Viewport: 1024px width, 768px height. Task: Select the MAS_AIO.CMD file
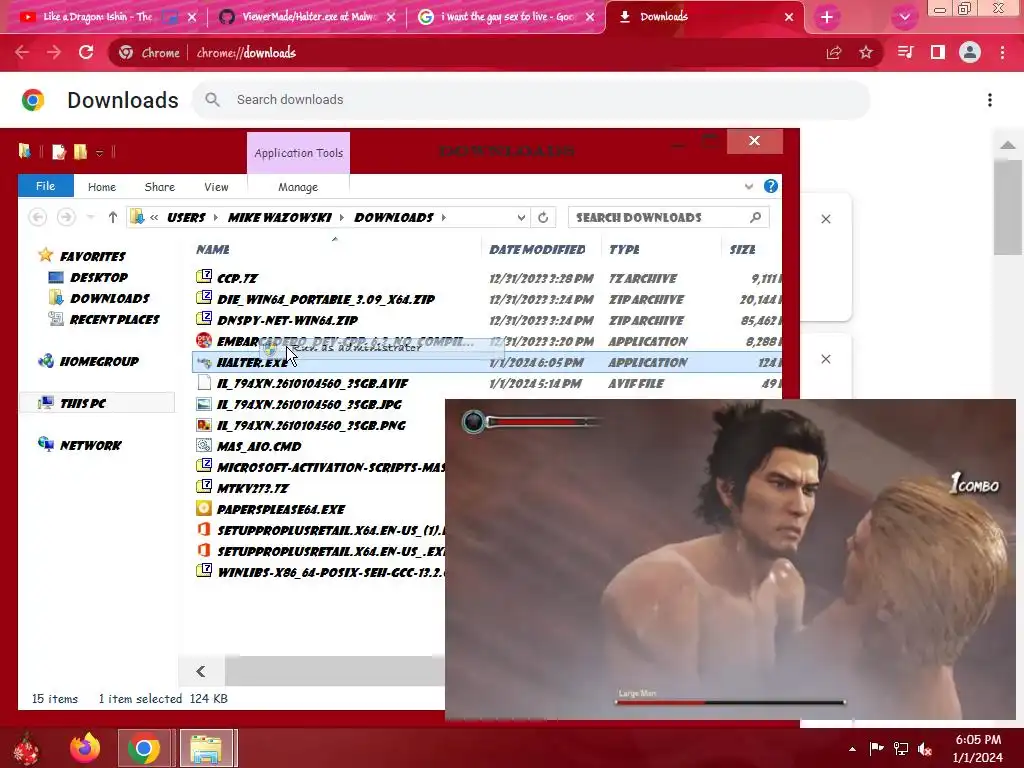point(259,446)
